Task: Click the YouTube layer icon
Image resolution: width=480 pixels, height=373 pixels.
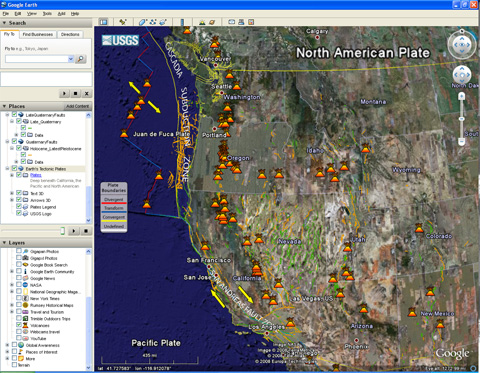Action: tap(25, 338)
